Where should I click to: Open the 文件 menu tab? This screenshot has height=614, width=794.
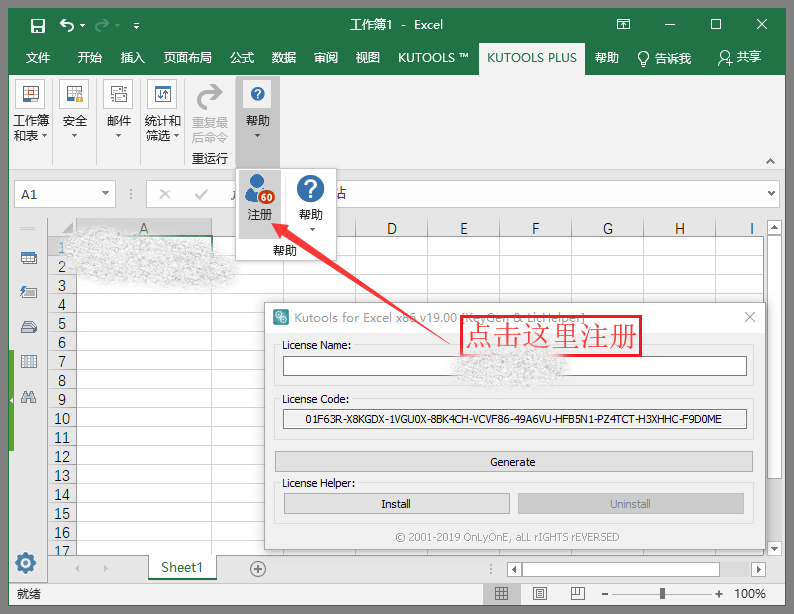click(x=38, y=58)
